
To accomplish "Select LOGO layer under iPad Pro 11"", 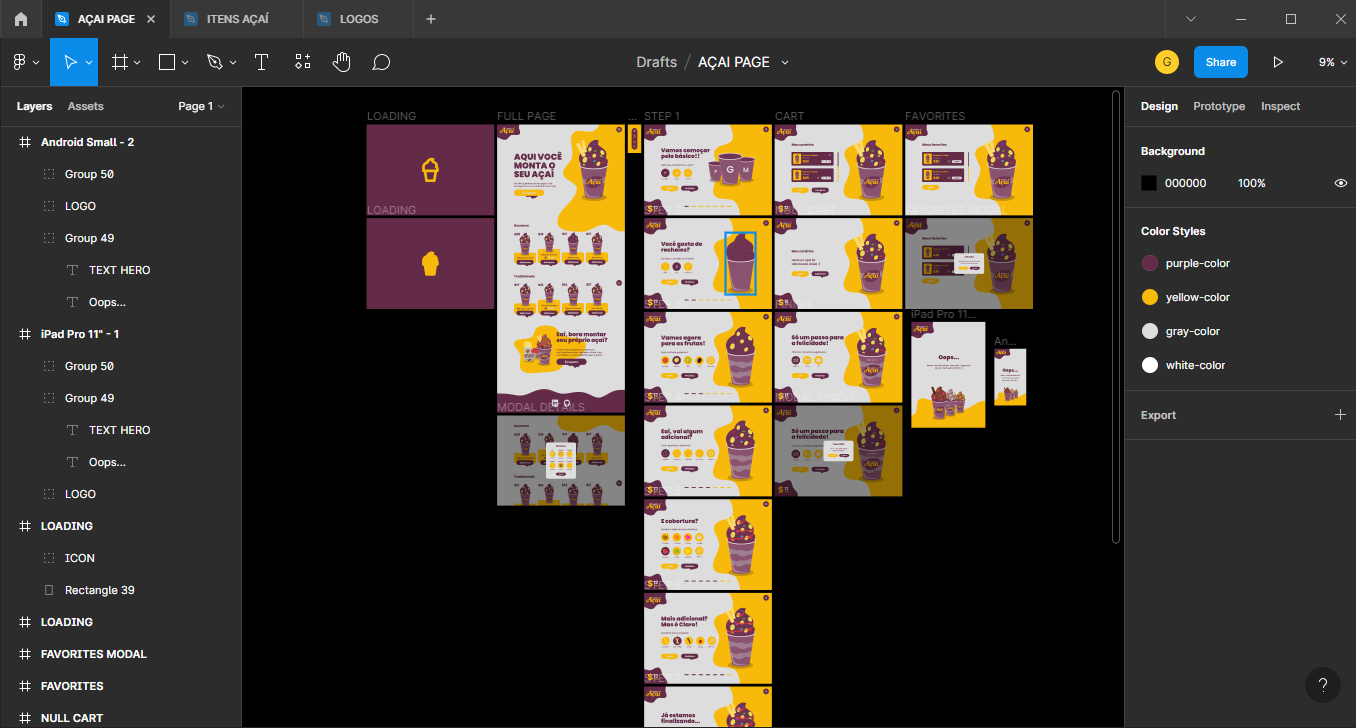I will click(x=120, y=494).
